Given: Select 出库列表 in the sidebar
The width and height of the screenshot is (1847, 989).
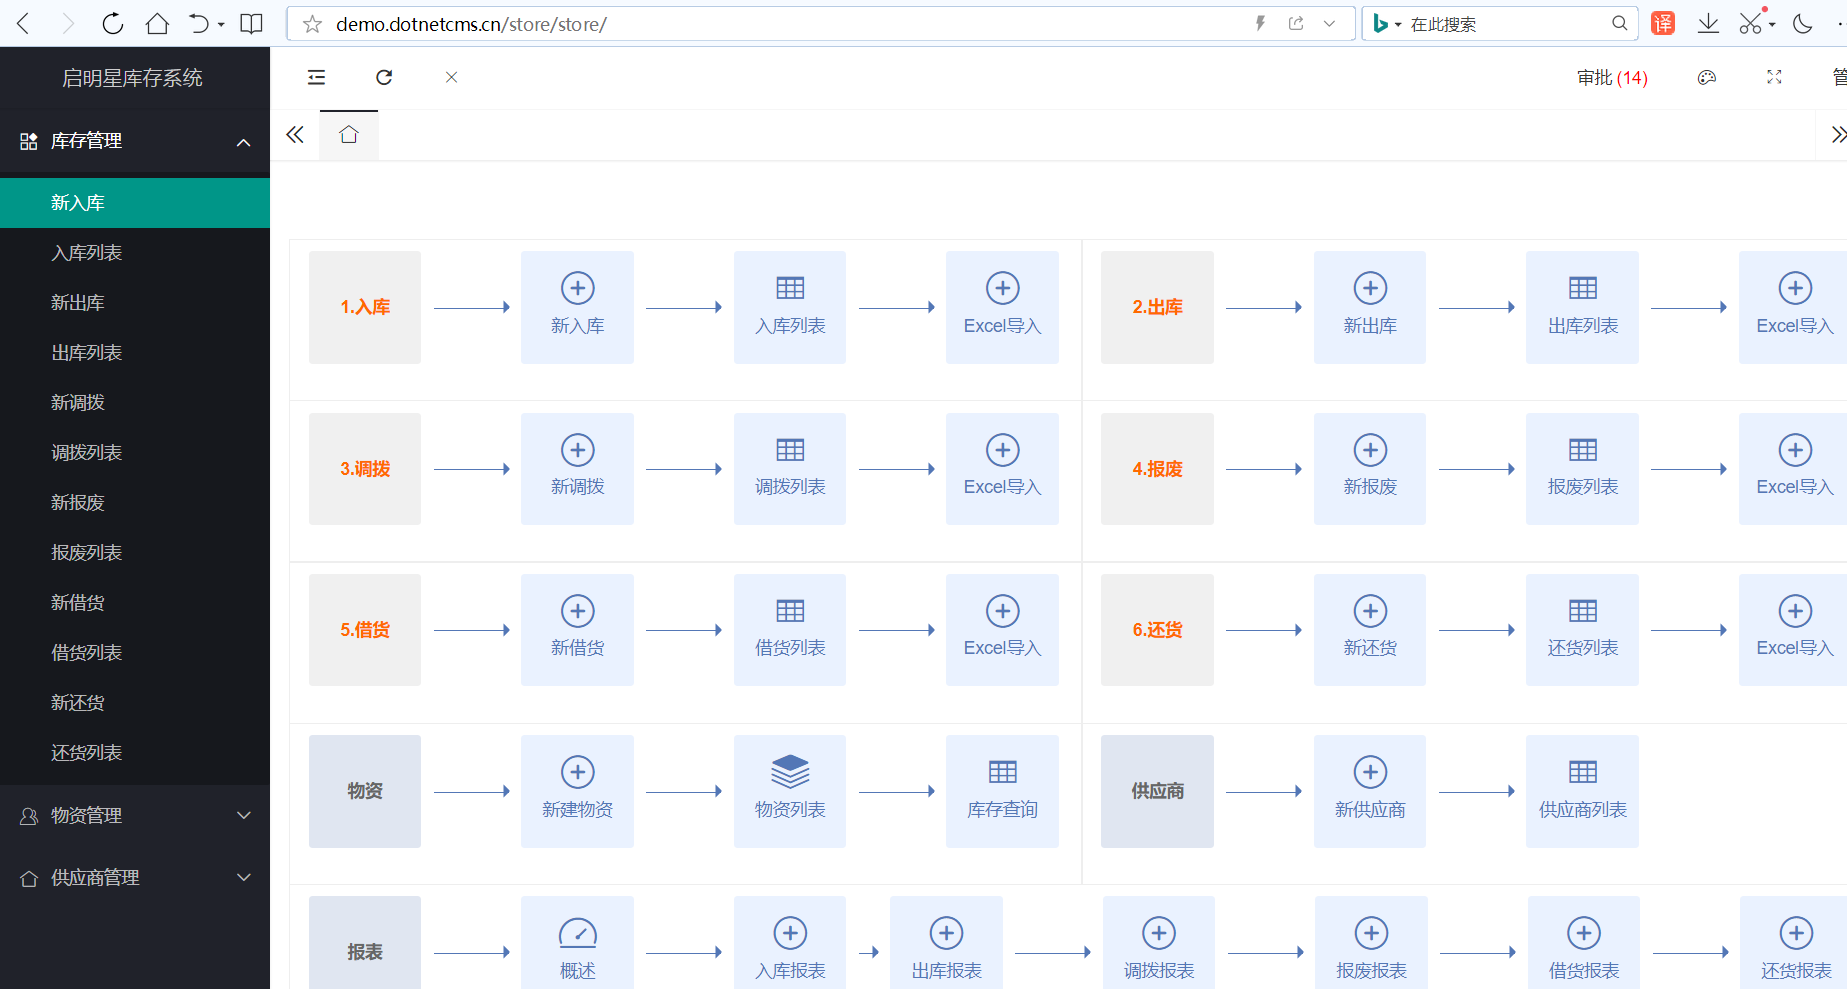Looking at the screenshot, I should click(x=135, y=353).
